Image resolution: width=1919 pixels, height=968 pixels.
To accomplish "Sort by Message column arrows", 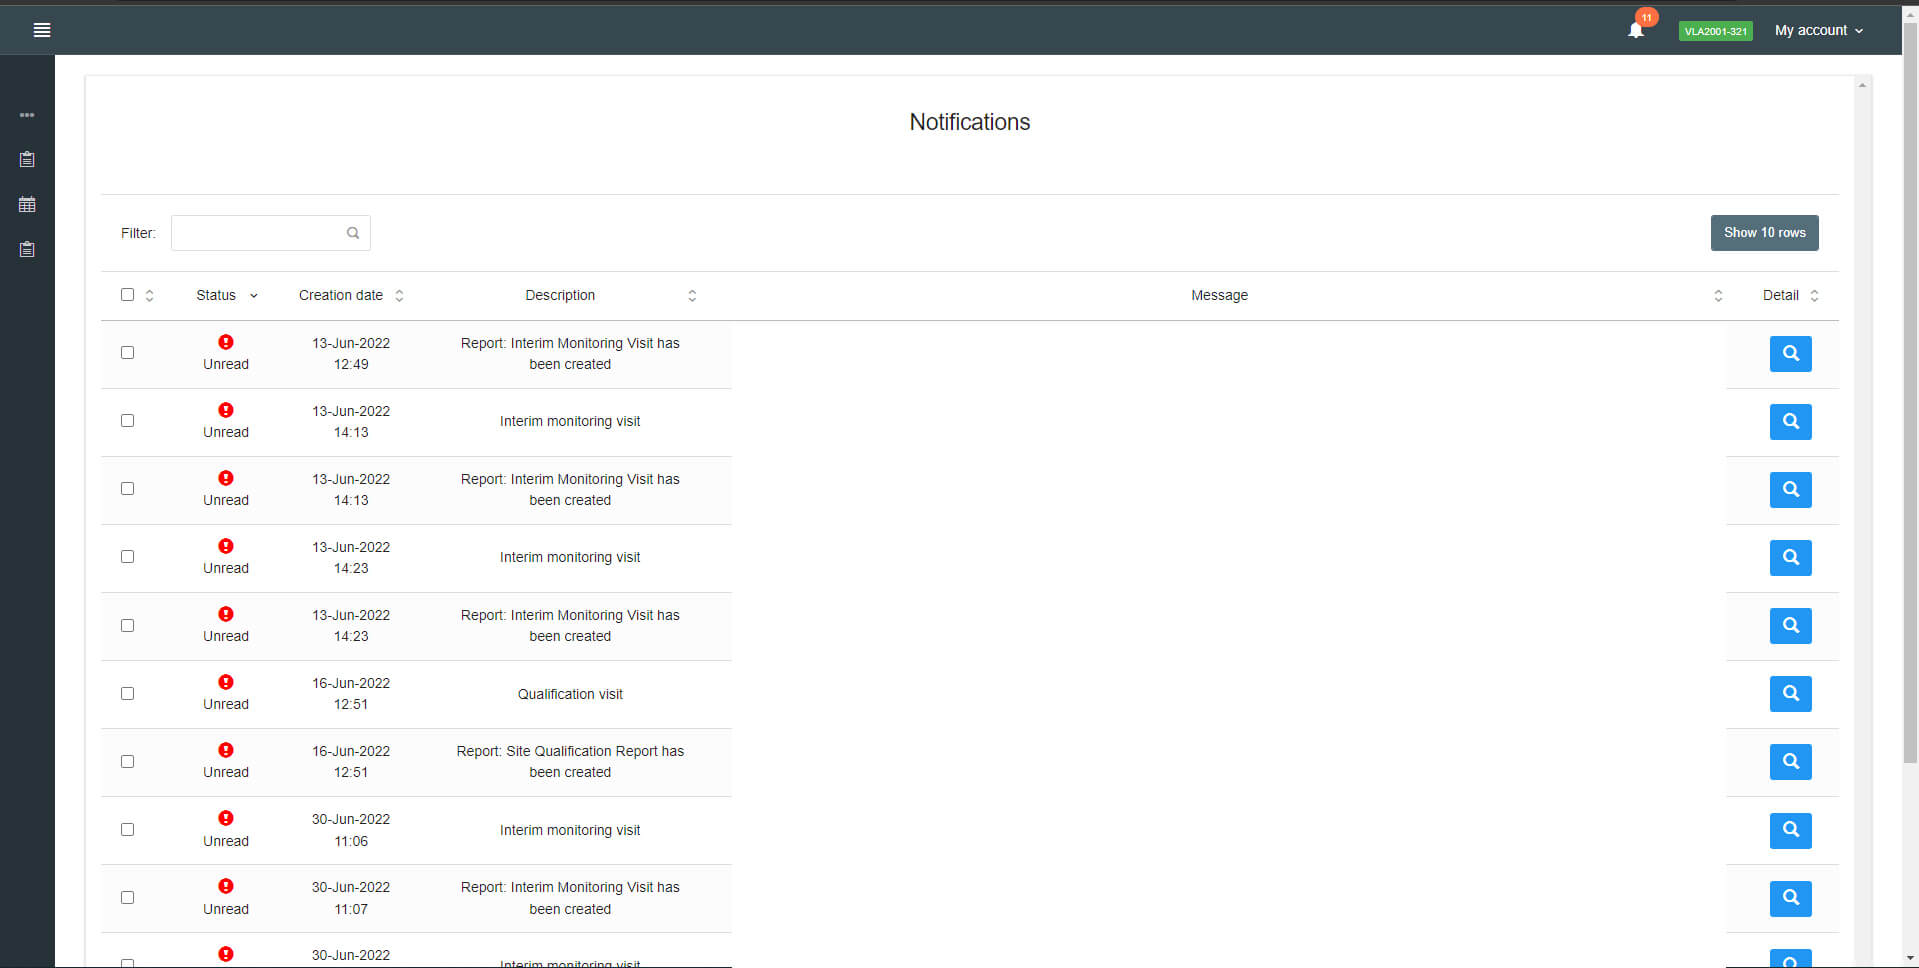I will 1718,295.
